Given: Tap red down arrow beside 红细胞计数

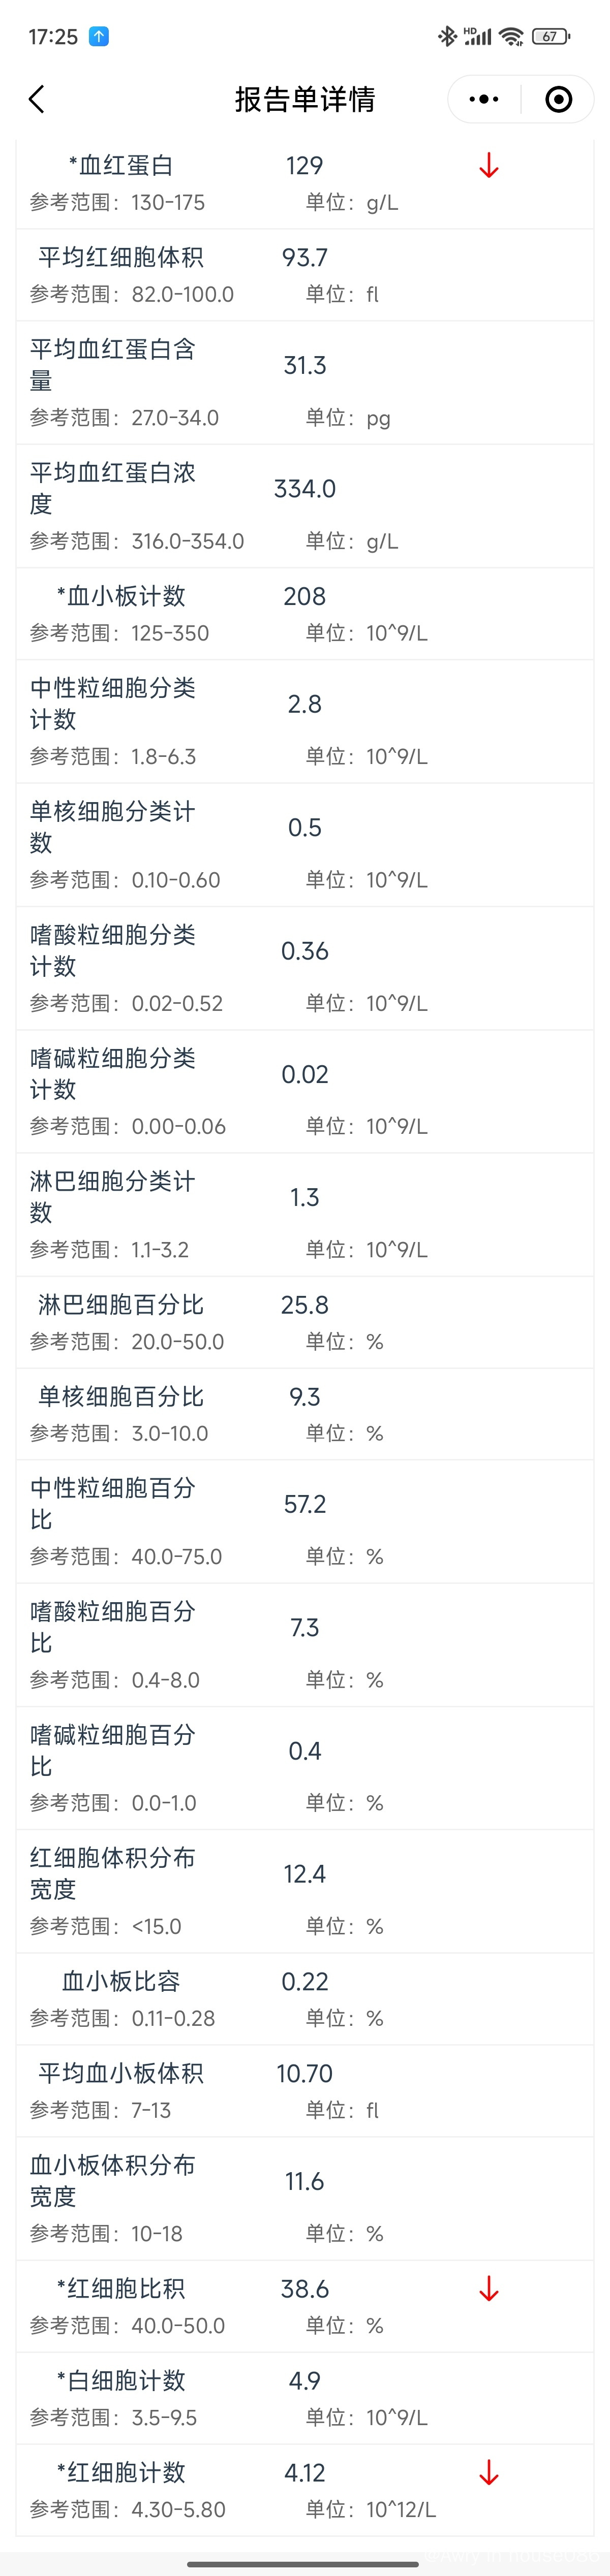Looking at the screenshot, I should pos(488,2472).
